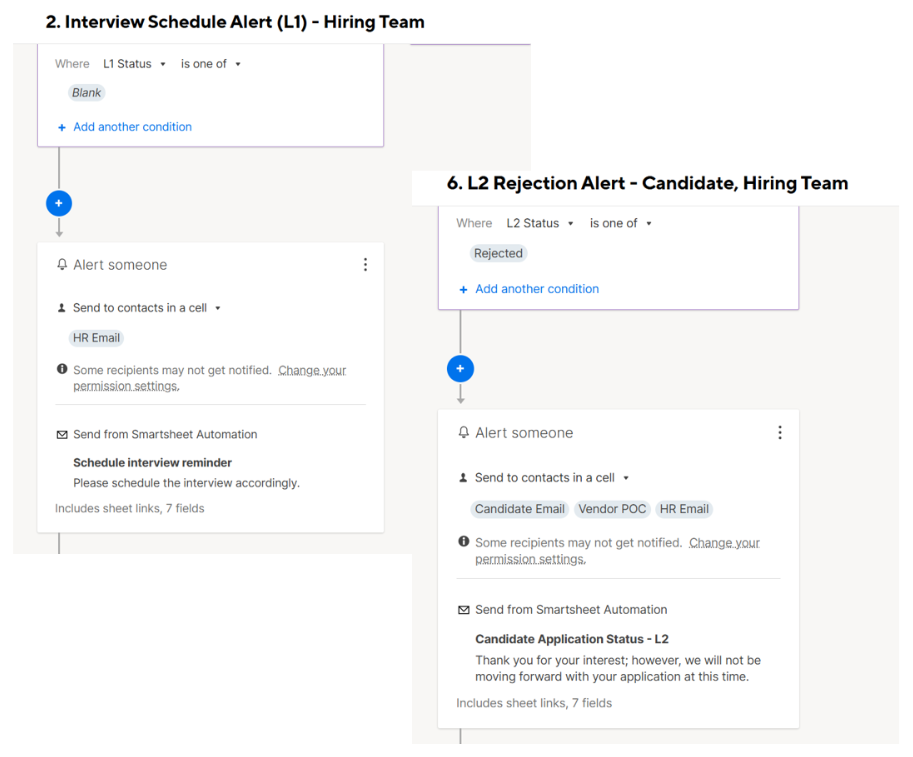Click the Vendor POC recipient chip
The width and height of the screenshot is (913, 757).
click(x=612, y=509)
